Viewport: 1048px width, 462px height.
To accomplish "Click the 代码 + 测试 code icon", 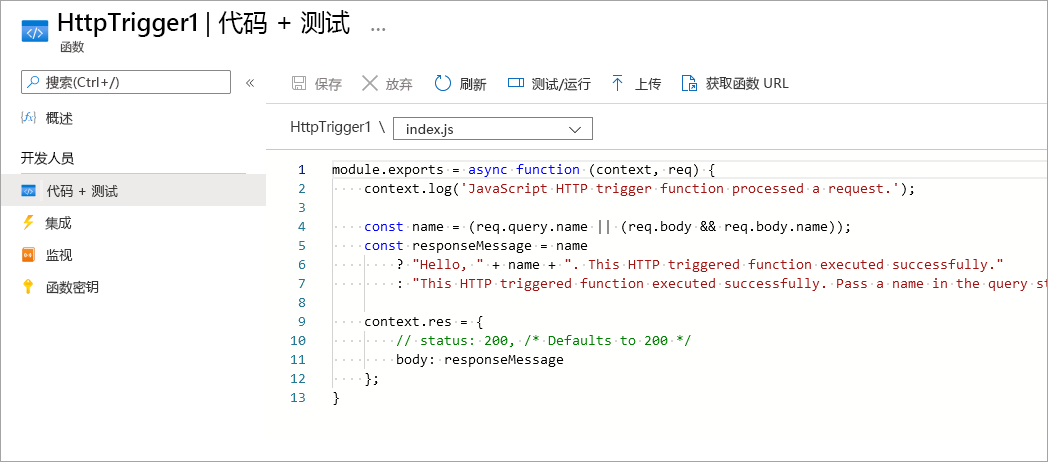I will click(28, 191).
